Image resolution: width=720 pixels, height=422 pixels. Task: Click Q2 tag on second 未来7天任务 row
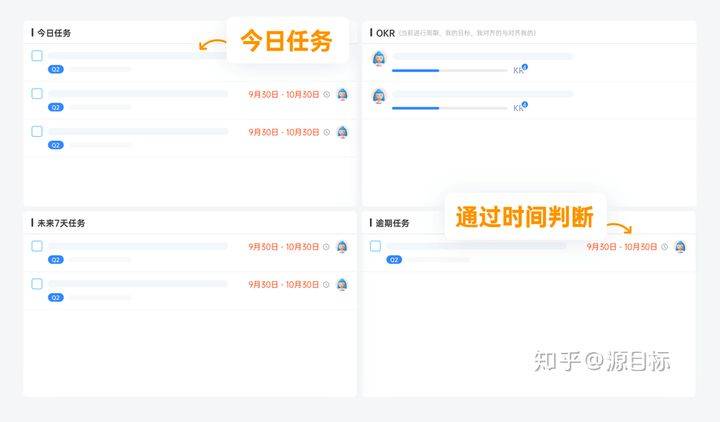(56, 298)
